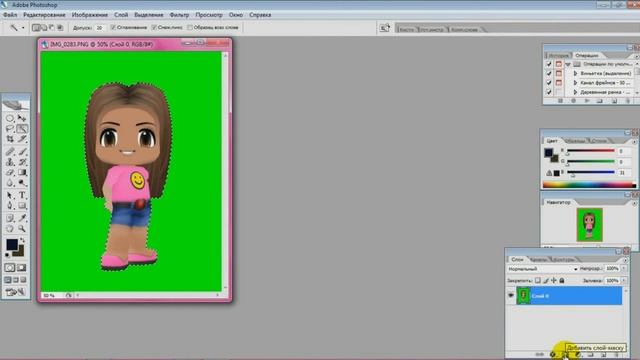This screenshot has height=360, width=640.
Task: Expand the Виньетка action
Action: [x=575, y=73]
